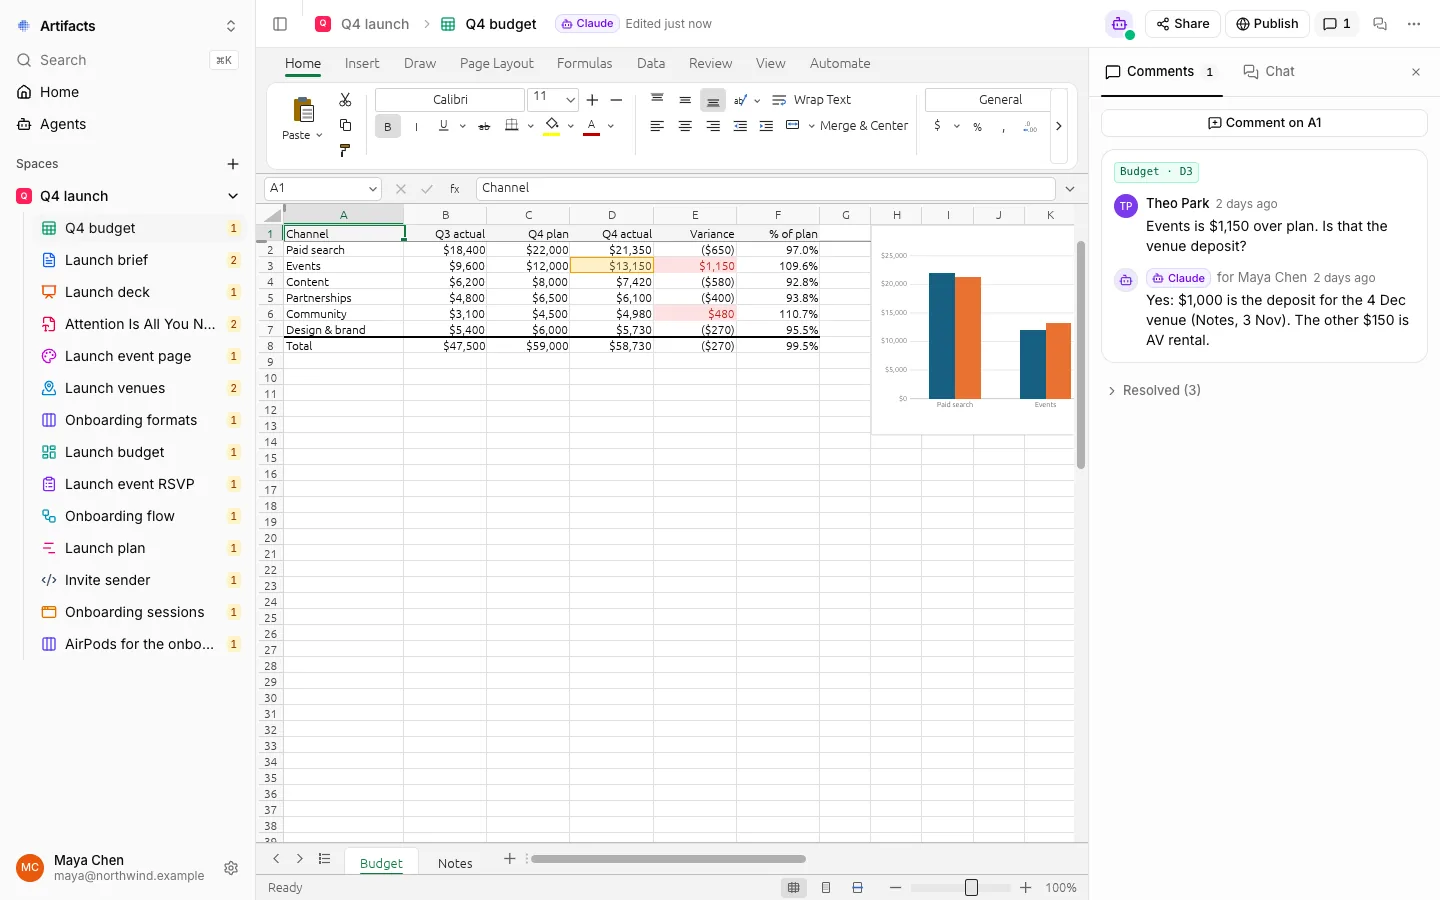Toggle Underline formatting
Screen dimensions: 1440x900
coord(443,126)
